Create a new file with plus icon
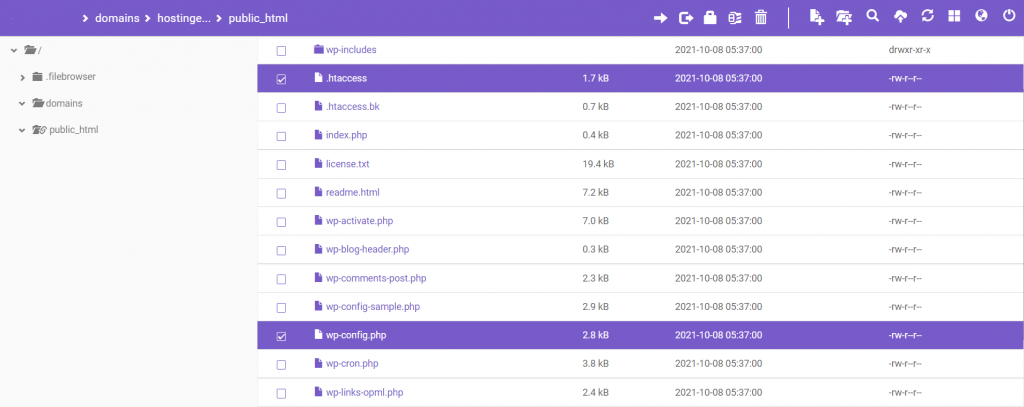Image resolution: width=1024 pixels, height=407 pixels. (x=816, y=18)
